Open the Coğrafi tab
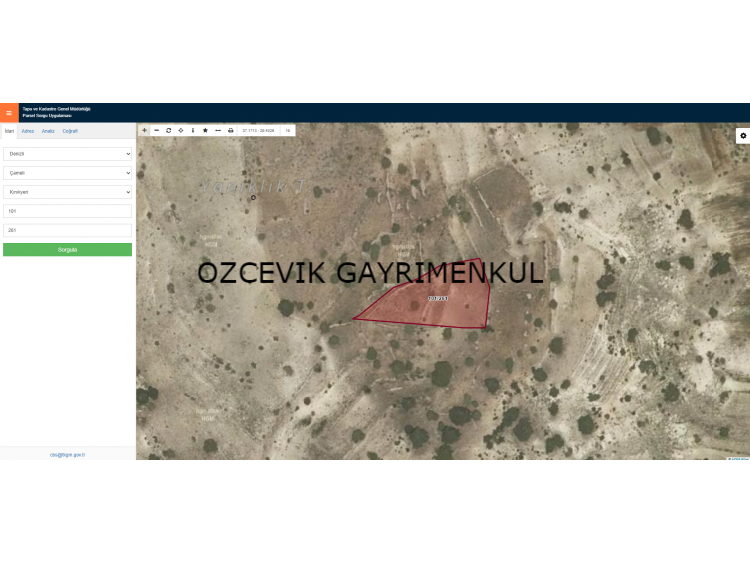 [70, 131]
